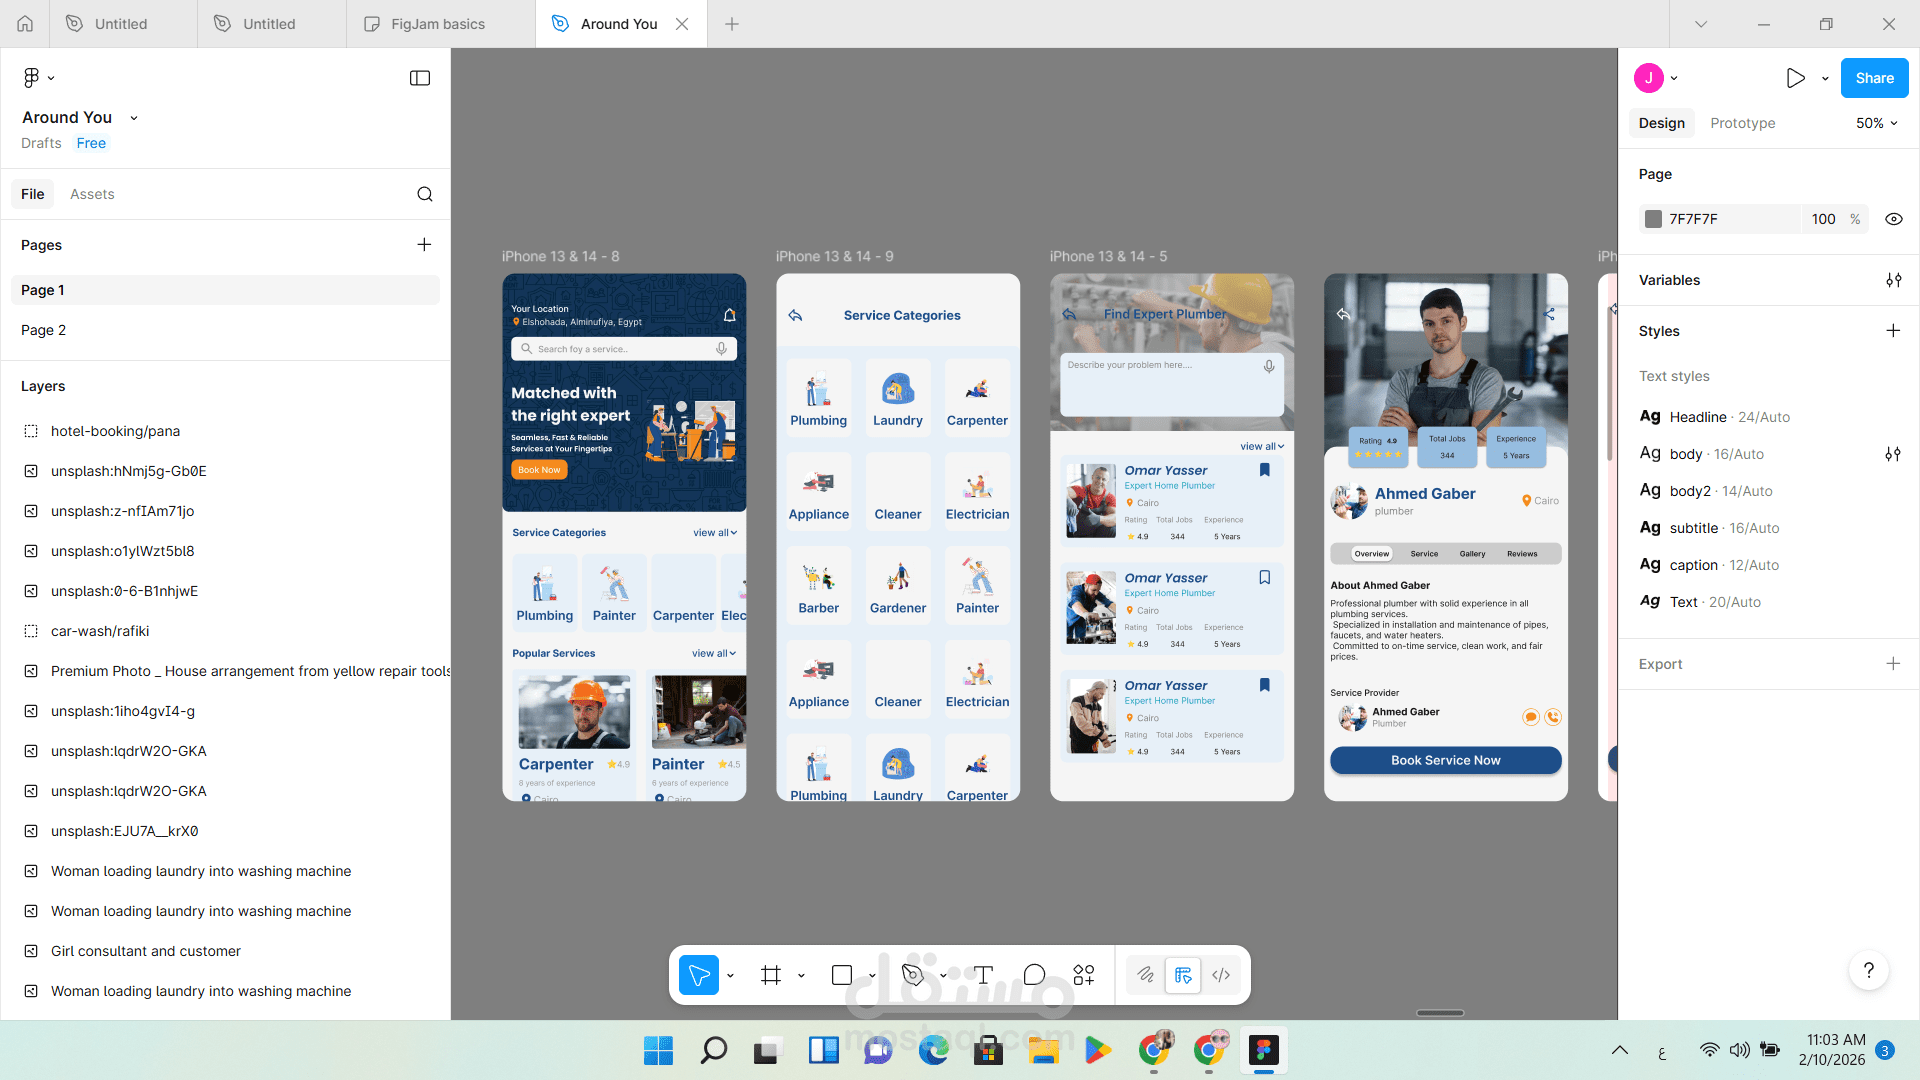Open Windows Start menu
The height and width of the screenshot is (1080, 1920).
[x=658, y=1050]
